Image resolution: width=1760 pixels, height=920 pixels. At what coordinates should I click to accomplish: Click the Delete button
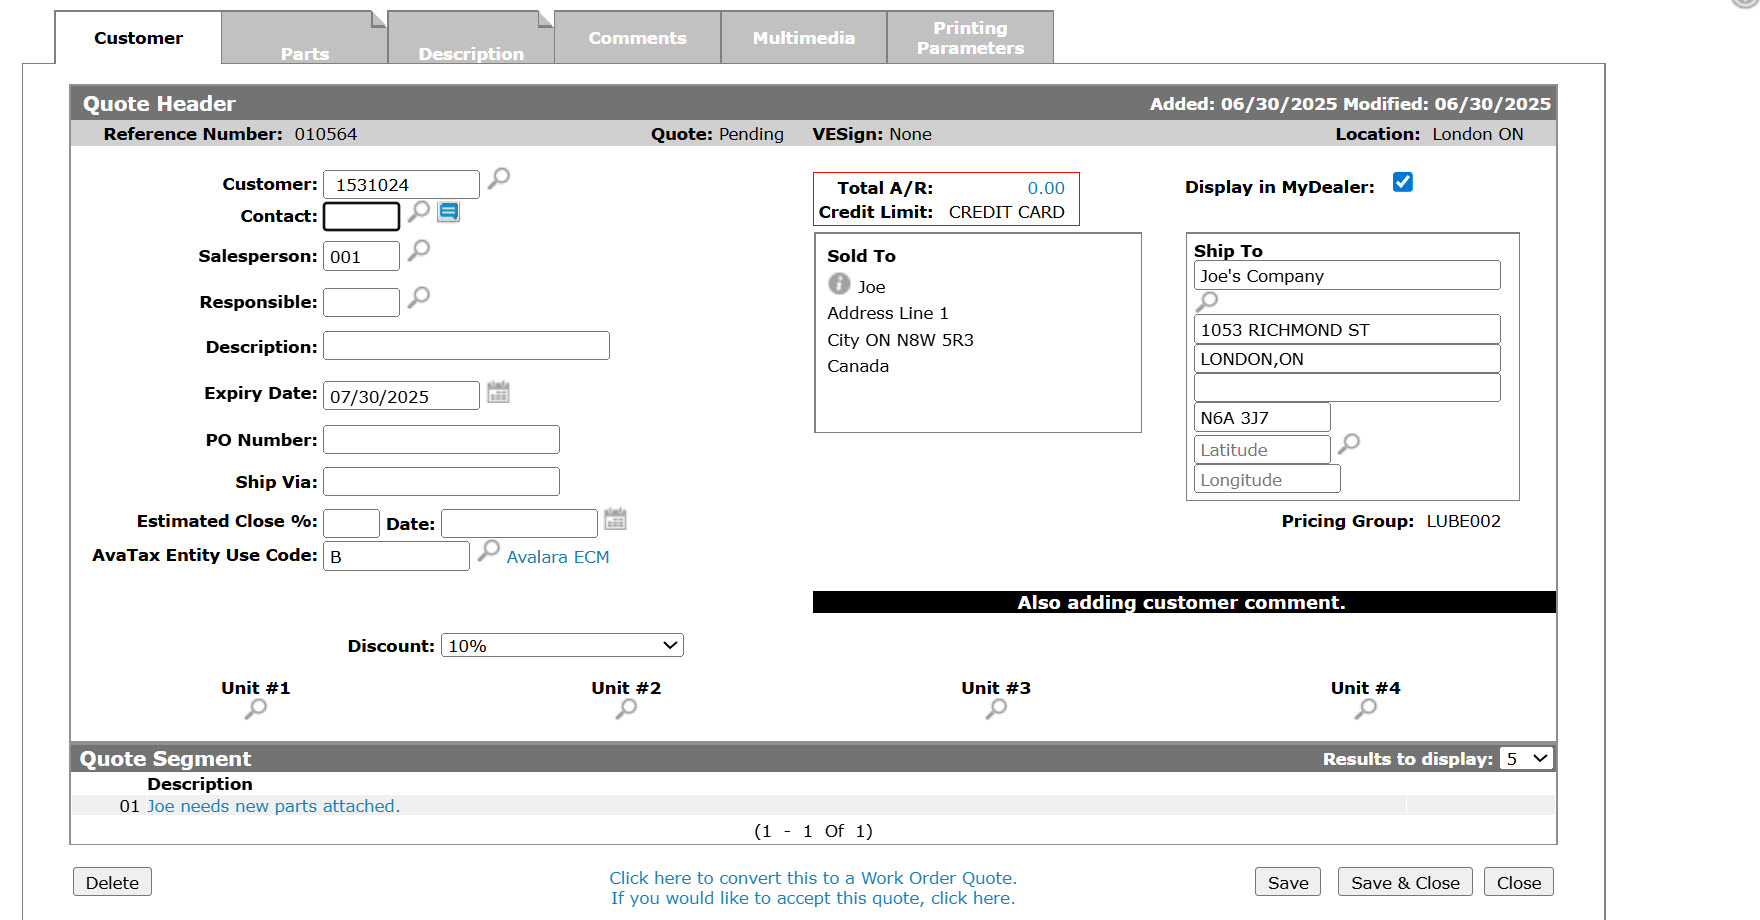[x=112, y=882]
